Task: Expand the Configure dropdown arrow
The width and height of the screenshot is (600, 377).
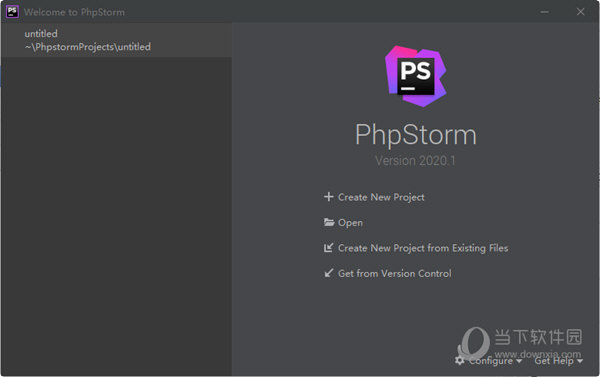Action: click(x=519, y=361)
